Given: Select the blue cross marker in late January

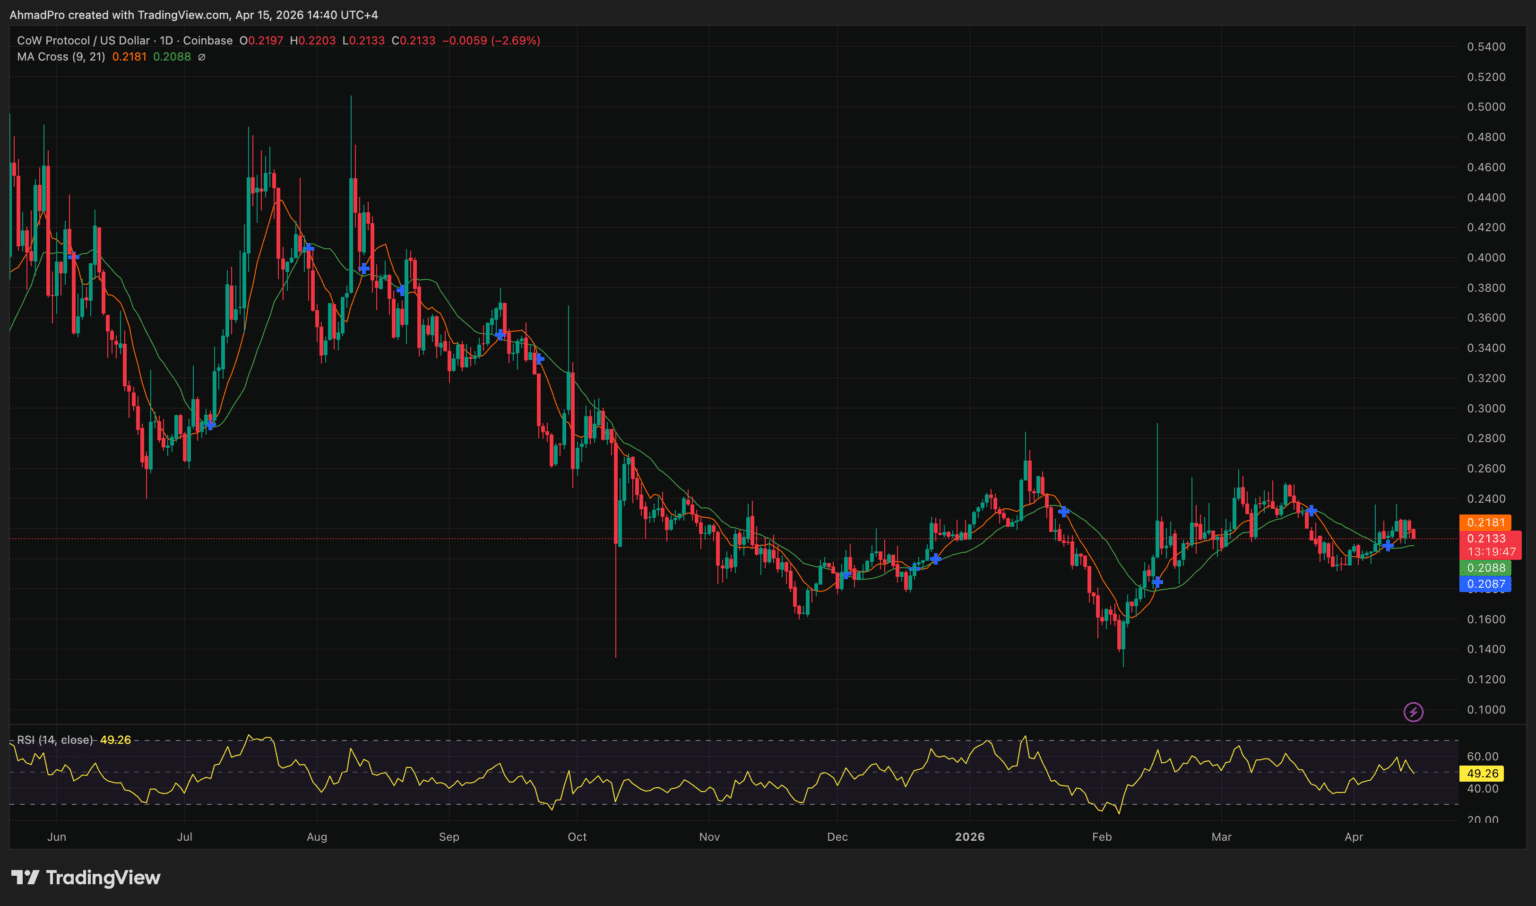Looking at the screenshot, I should [1064, 511].
